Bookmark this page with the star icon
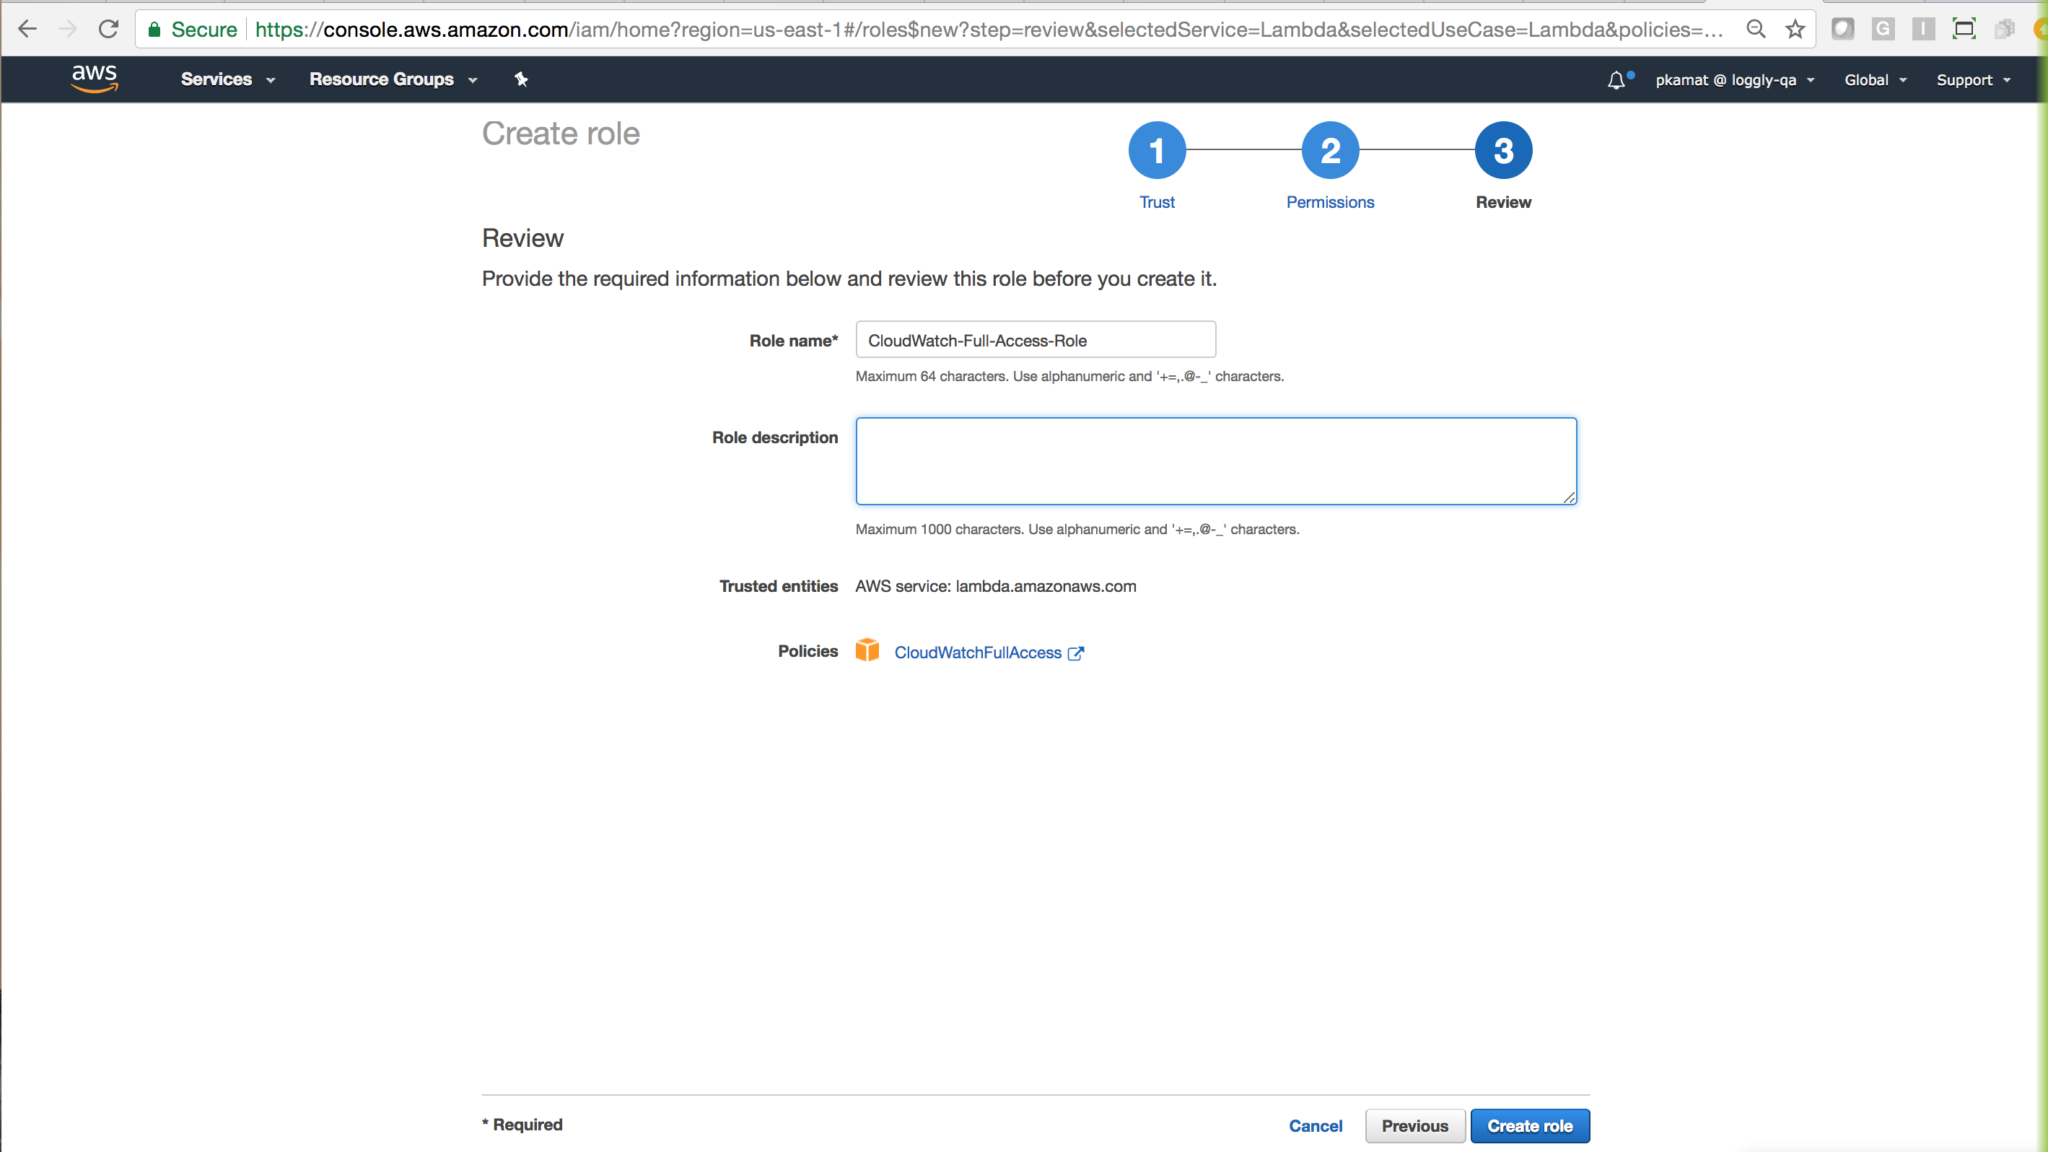2048x1152 pixels. pos(1796,29)
